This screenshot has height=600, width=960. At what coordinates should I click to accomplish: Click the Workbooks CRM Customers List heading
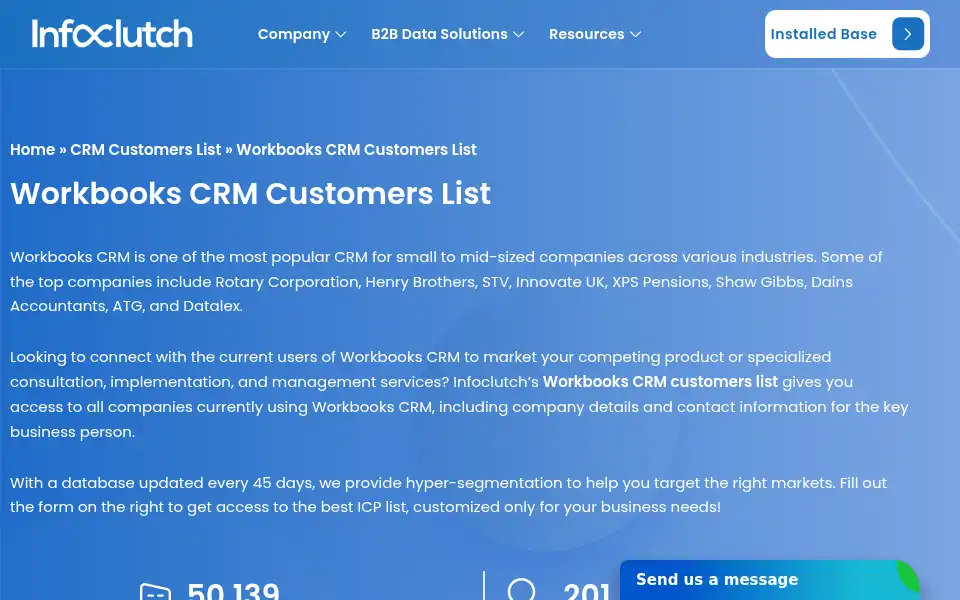pos(250,193)
